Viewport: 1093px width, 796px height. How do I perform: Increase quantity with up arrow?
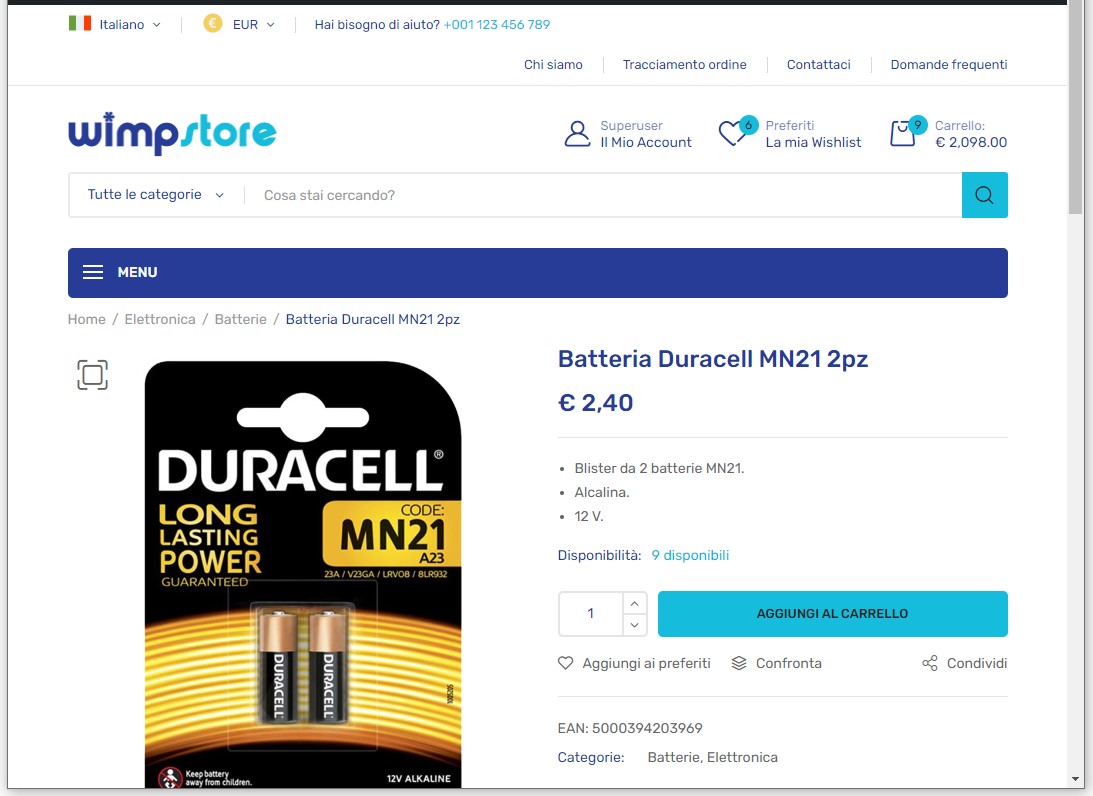(634, 604)
